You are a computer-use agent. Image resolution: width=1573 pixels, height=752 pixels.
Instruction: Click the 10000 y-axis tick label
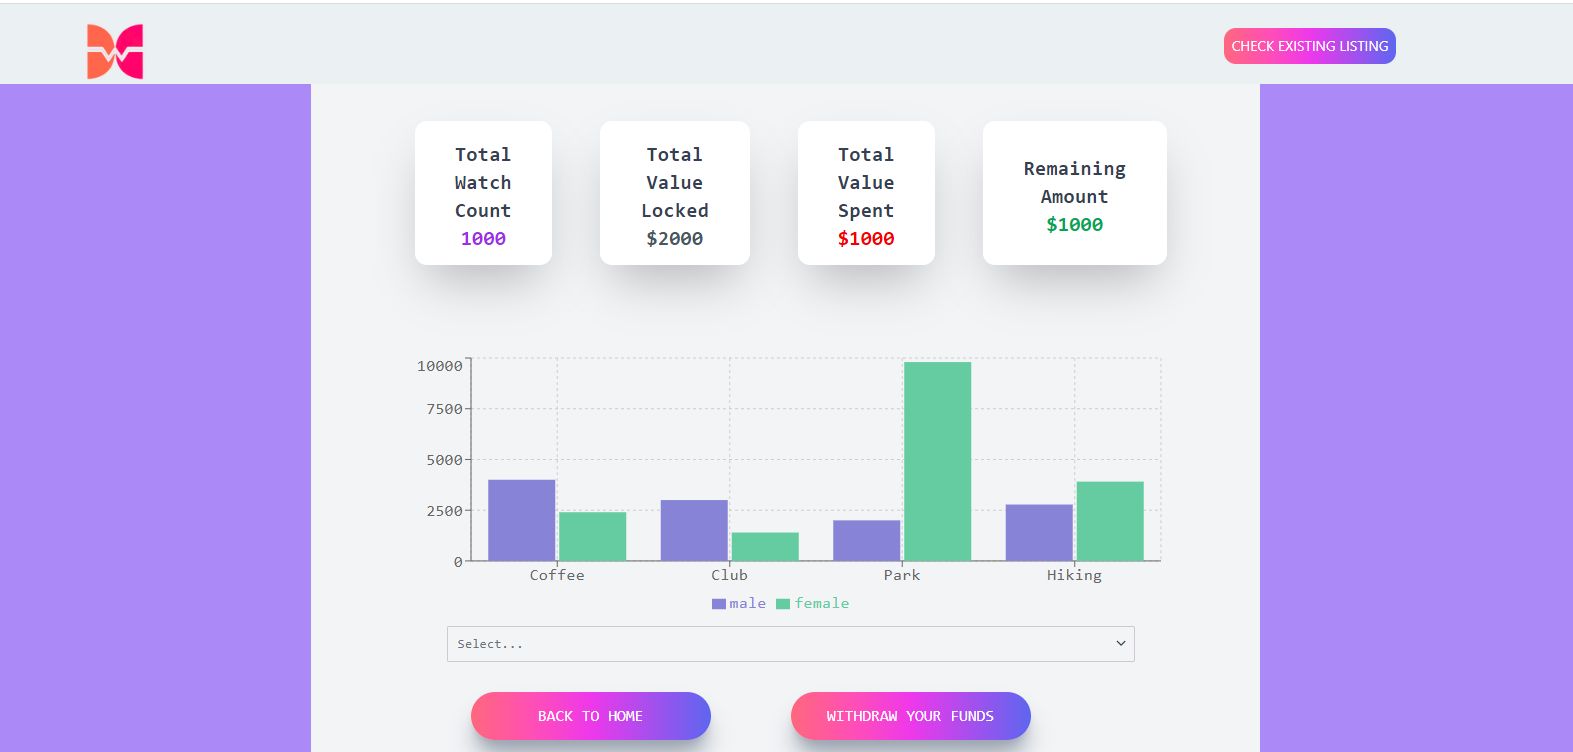(x=440, y=366)
